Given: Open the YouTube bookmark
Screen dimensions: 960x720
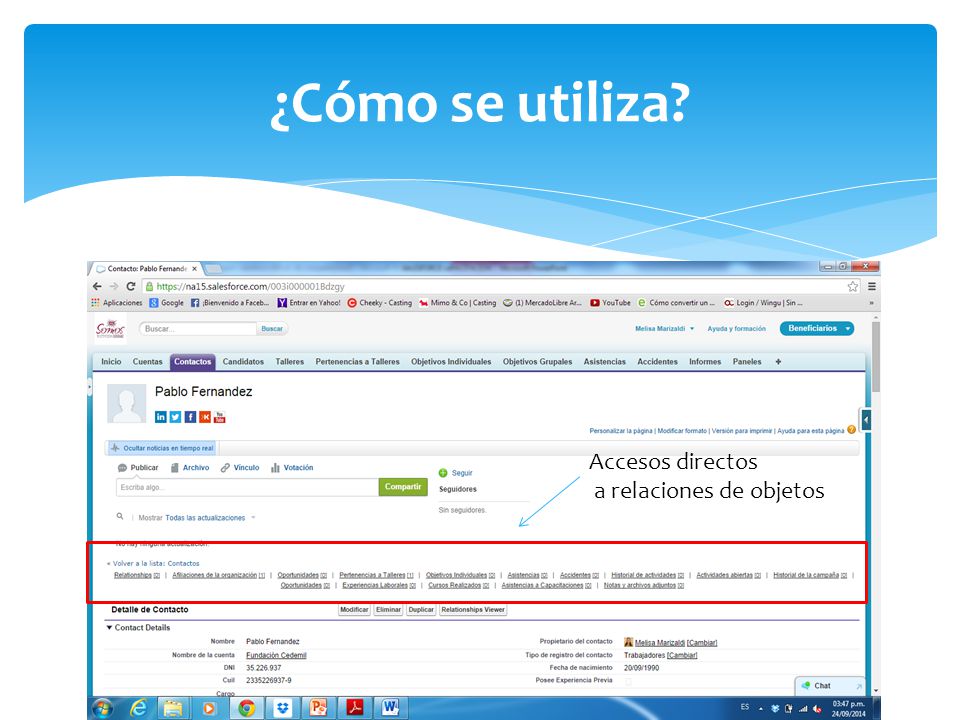Looking at the screenshot, I should (610, 302).
